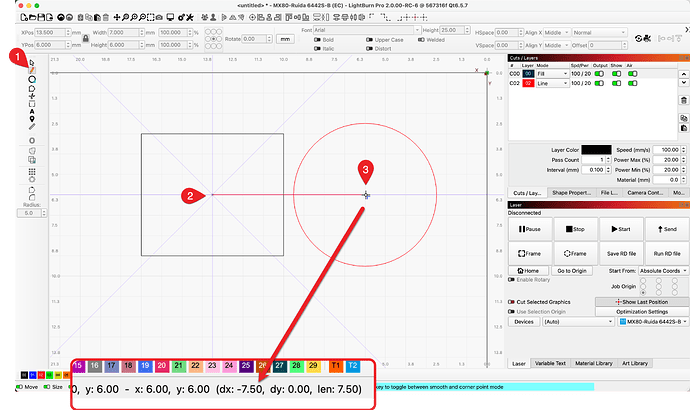Screen dimensions: 690x410
Task: Toggle Show for layer C00
Action: coord(617,74)
